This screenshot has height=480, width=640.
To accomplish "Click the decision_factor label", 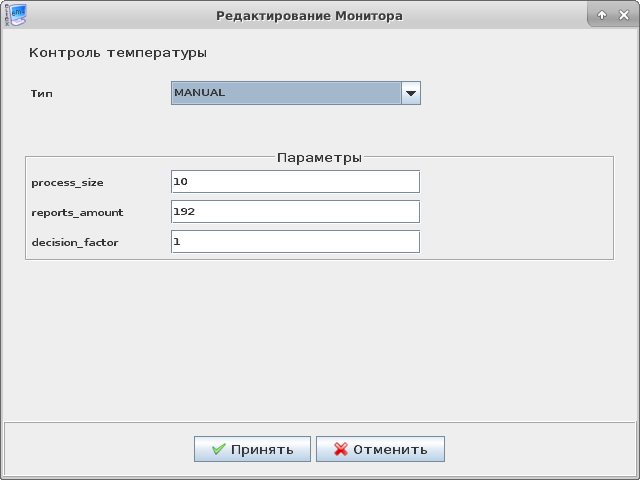I will click(x=75, y=242).
